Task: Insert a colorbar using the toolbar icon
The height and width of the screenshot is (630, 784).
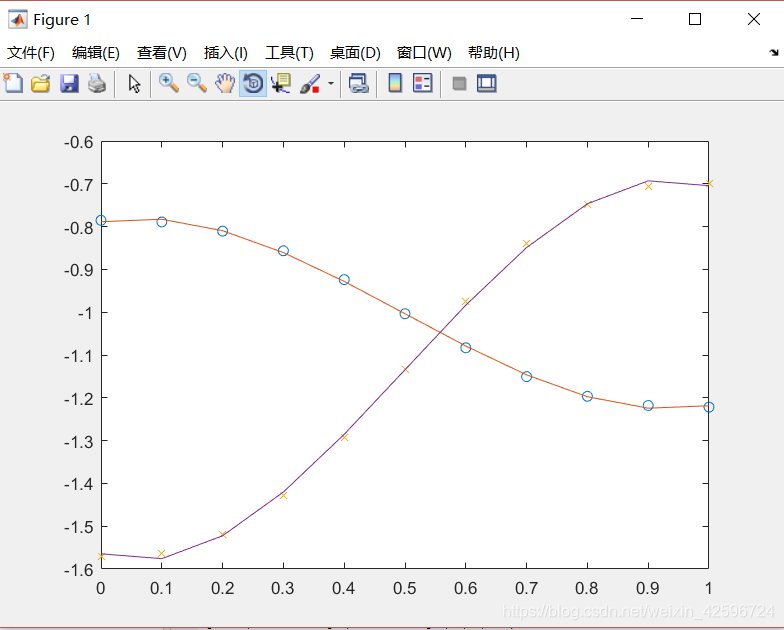Action: pyautogui.click(x=395, y=83)
